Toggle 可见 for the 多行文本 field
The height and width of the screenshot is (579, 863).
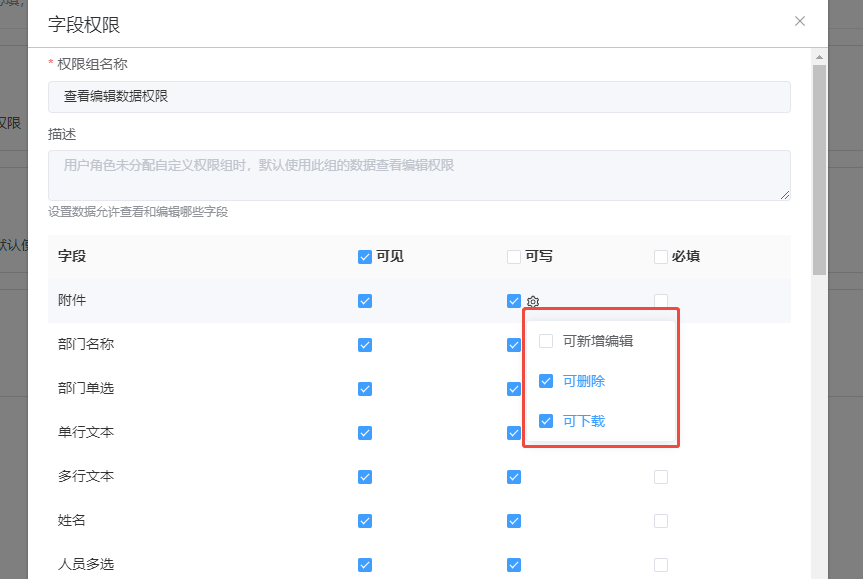[365, 477]
